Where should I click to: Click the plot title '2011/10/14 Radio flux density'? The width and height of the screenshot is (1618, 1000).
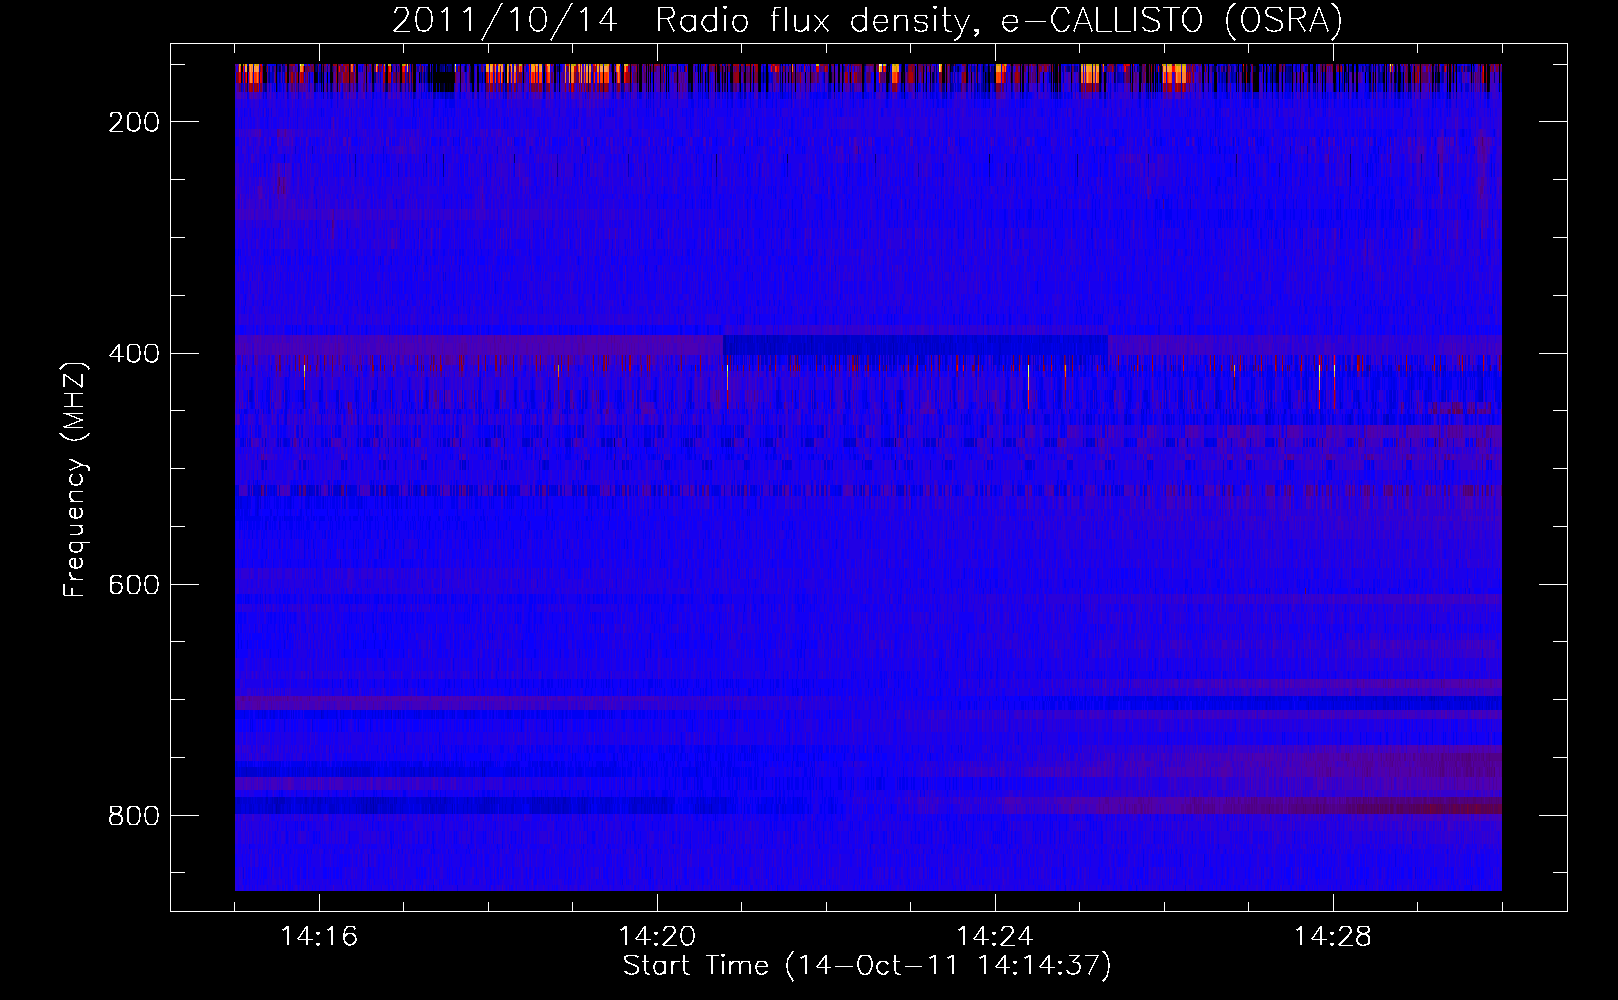click(866, 21)
